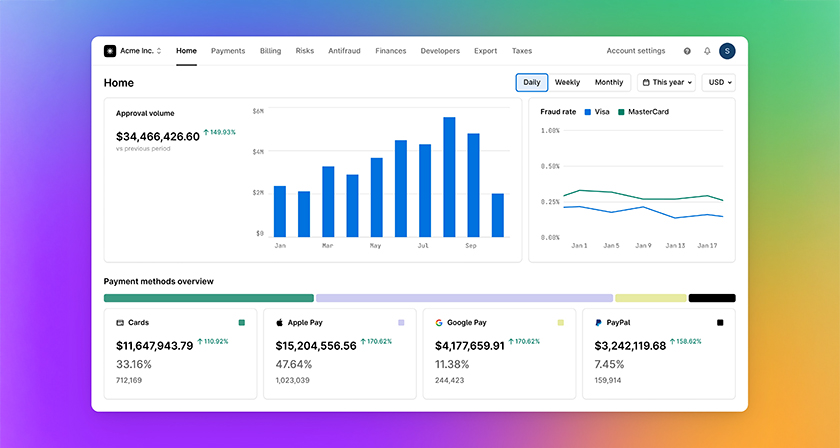
Task: Click the 712,169 Cards transaction count
Action: 129,380
